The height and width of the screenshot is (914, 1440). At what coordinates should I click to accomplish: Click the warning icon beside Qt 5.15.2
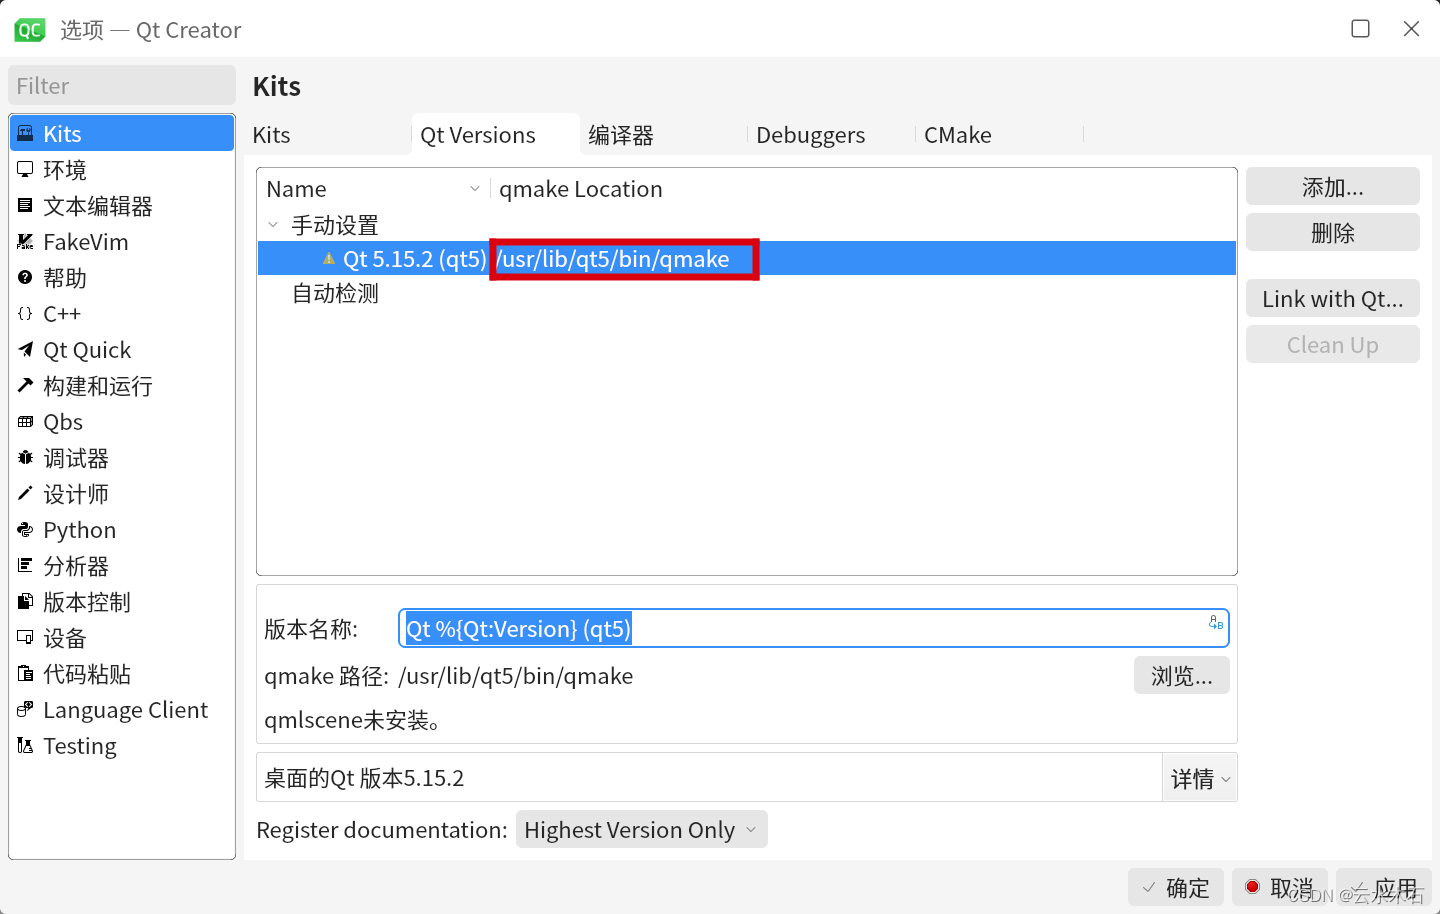pyautogui.click(x=329, y=259)
